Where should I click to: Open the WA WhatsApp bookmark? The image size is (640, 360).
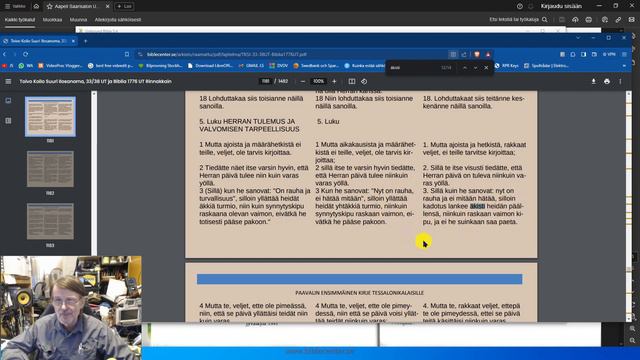point(25,65)
